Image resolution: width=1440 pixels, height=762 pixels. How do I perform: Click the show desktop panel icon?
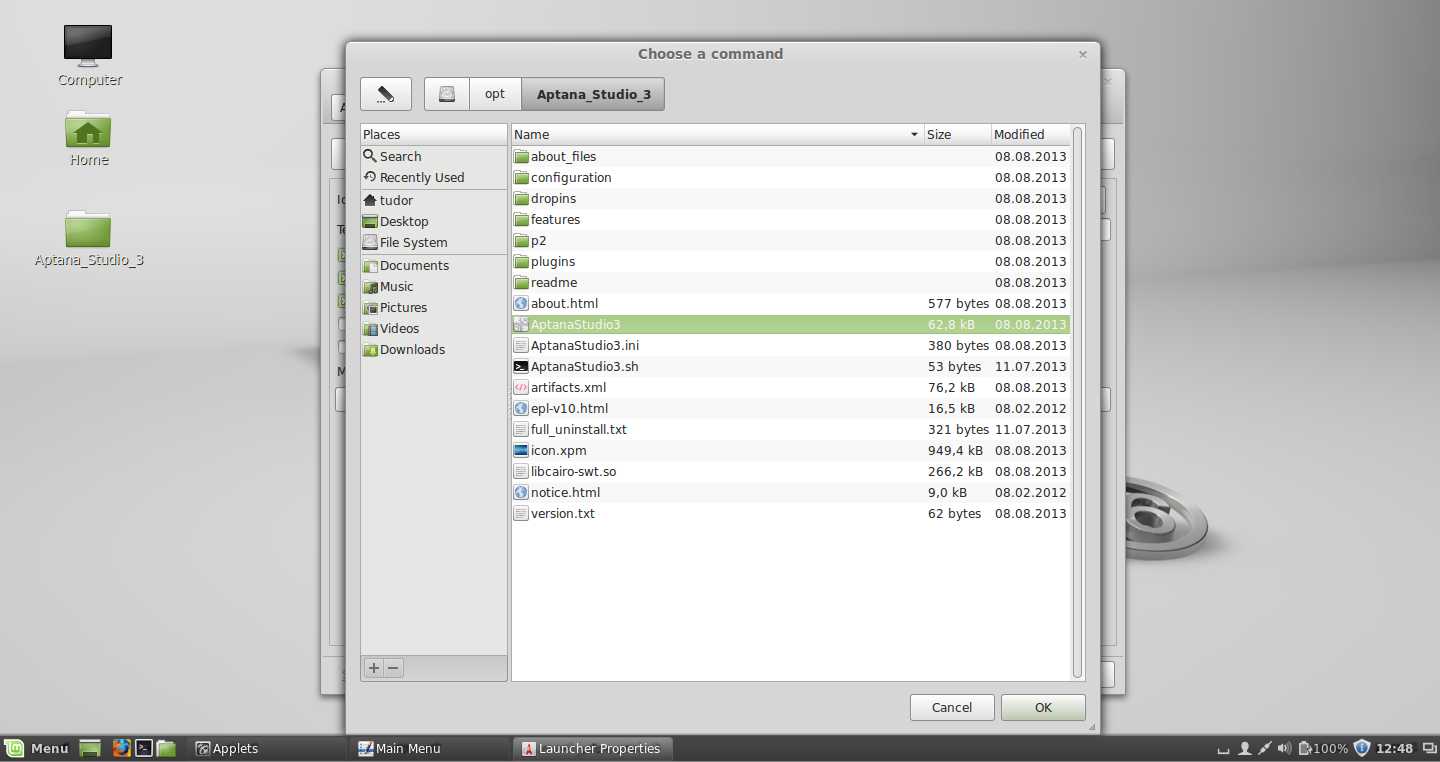[x=89, y=748]
